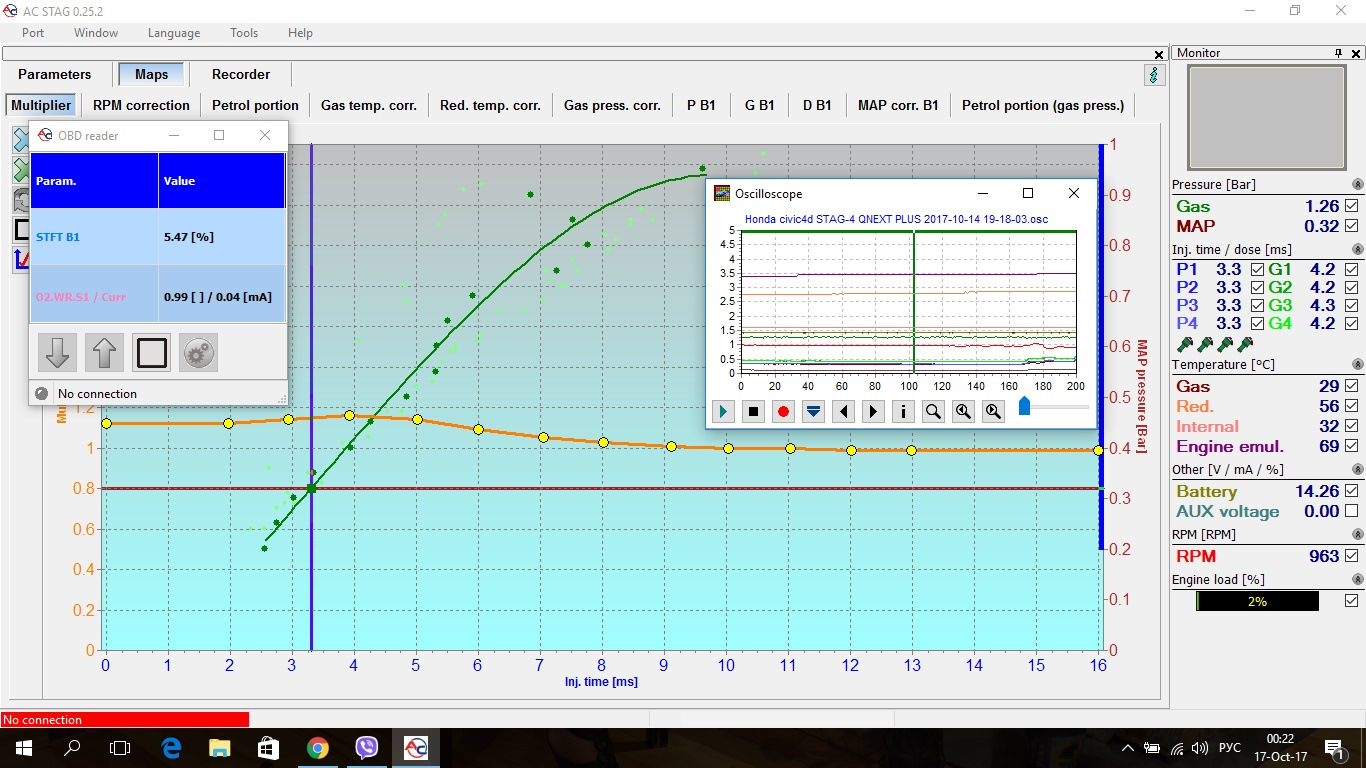The width and height of the screenshot is (1366, 768).
Task: Start oscilloscope recording with red dot button
Action: point(783,411)
